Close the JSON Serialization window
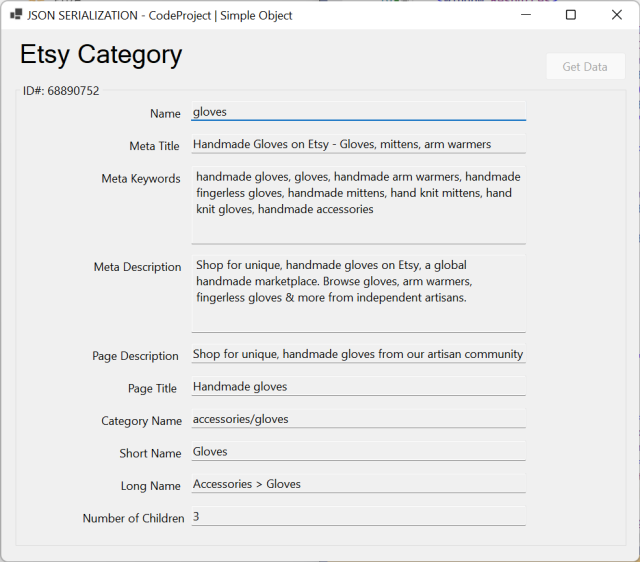This screenshot has height=562, width=640. (617, 15)
